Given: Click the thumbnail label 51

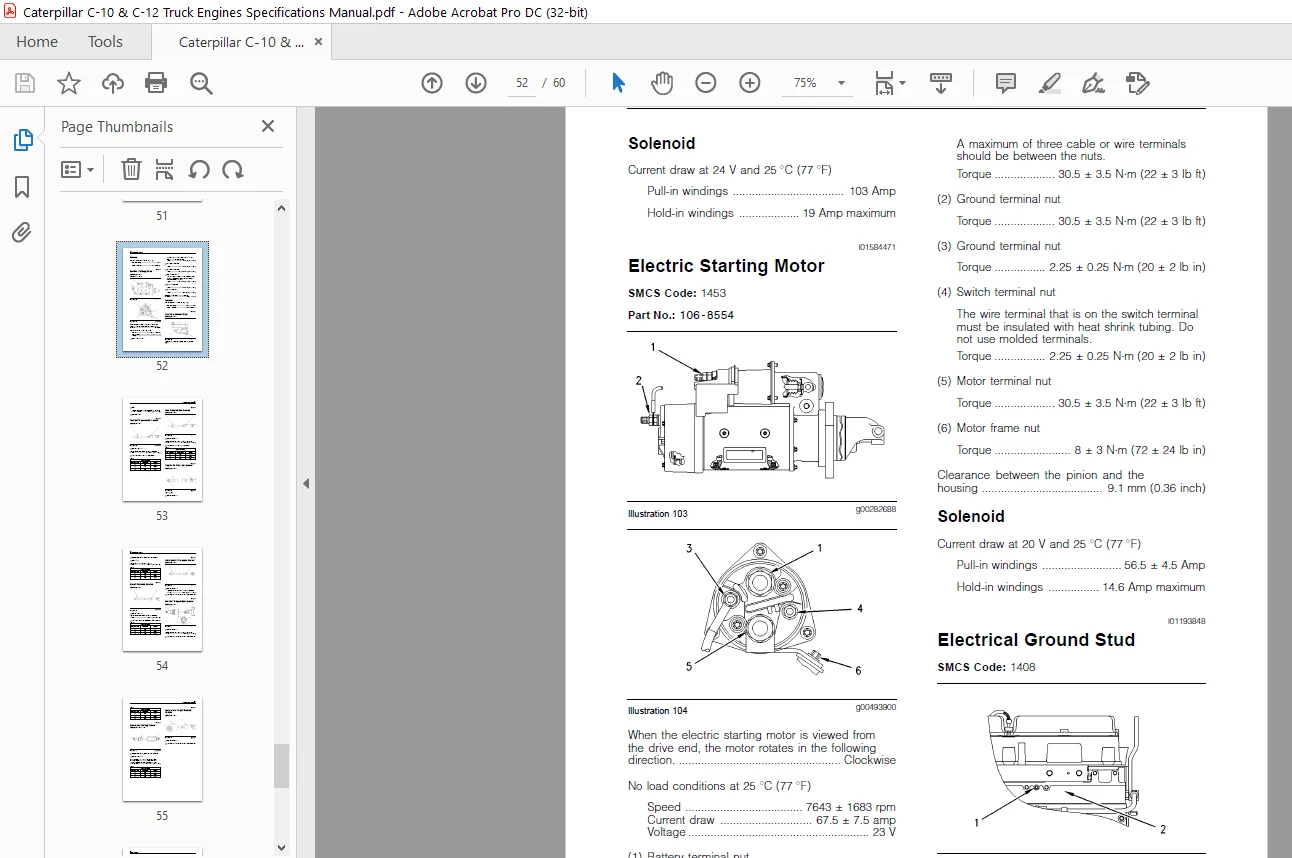Looking at the screenshot, I should point(162,216).
